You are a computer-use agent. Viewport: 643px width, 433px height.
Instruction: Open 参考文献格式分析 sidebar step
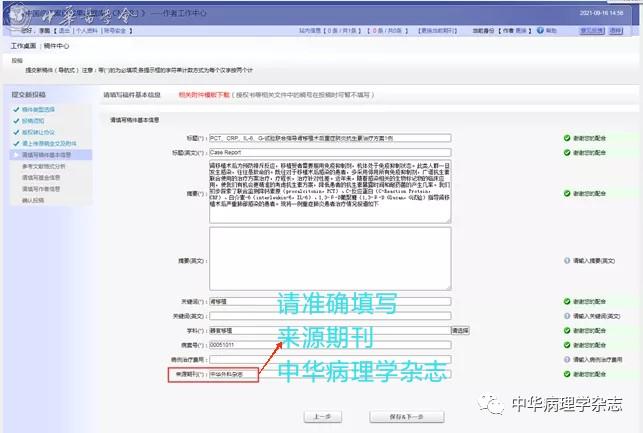(43, 166)
